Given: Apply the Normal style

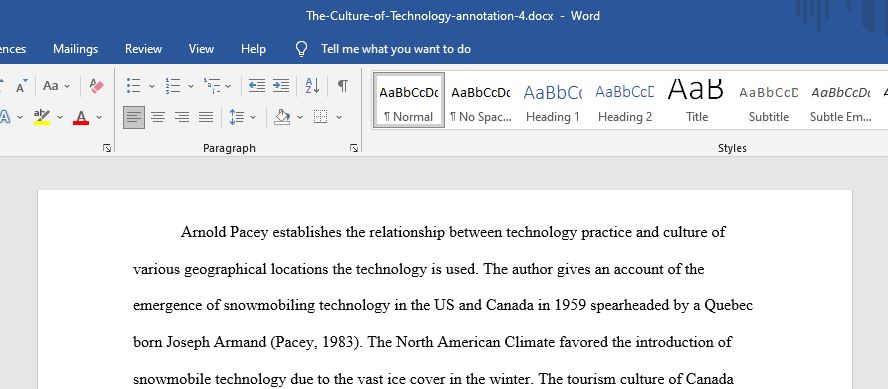Looking at the screenshot, I should click(408, 100).
